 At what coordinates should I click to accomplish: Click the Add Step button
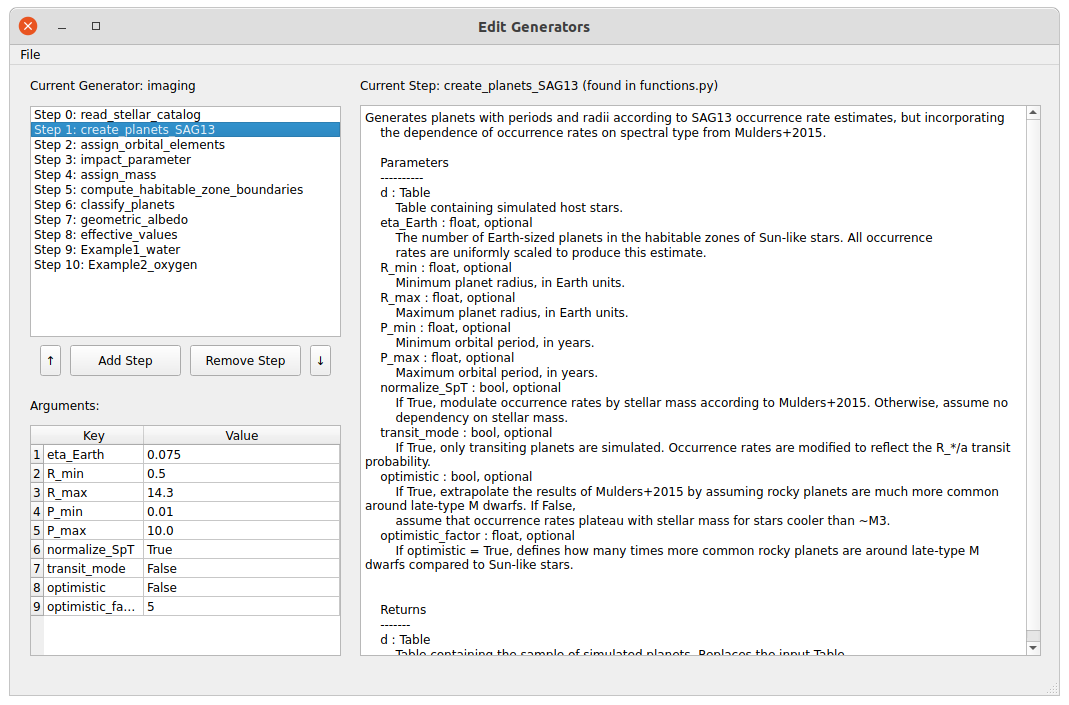pos(125,361)
